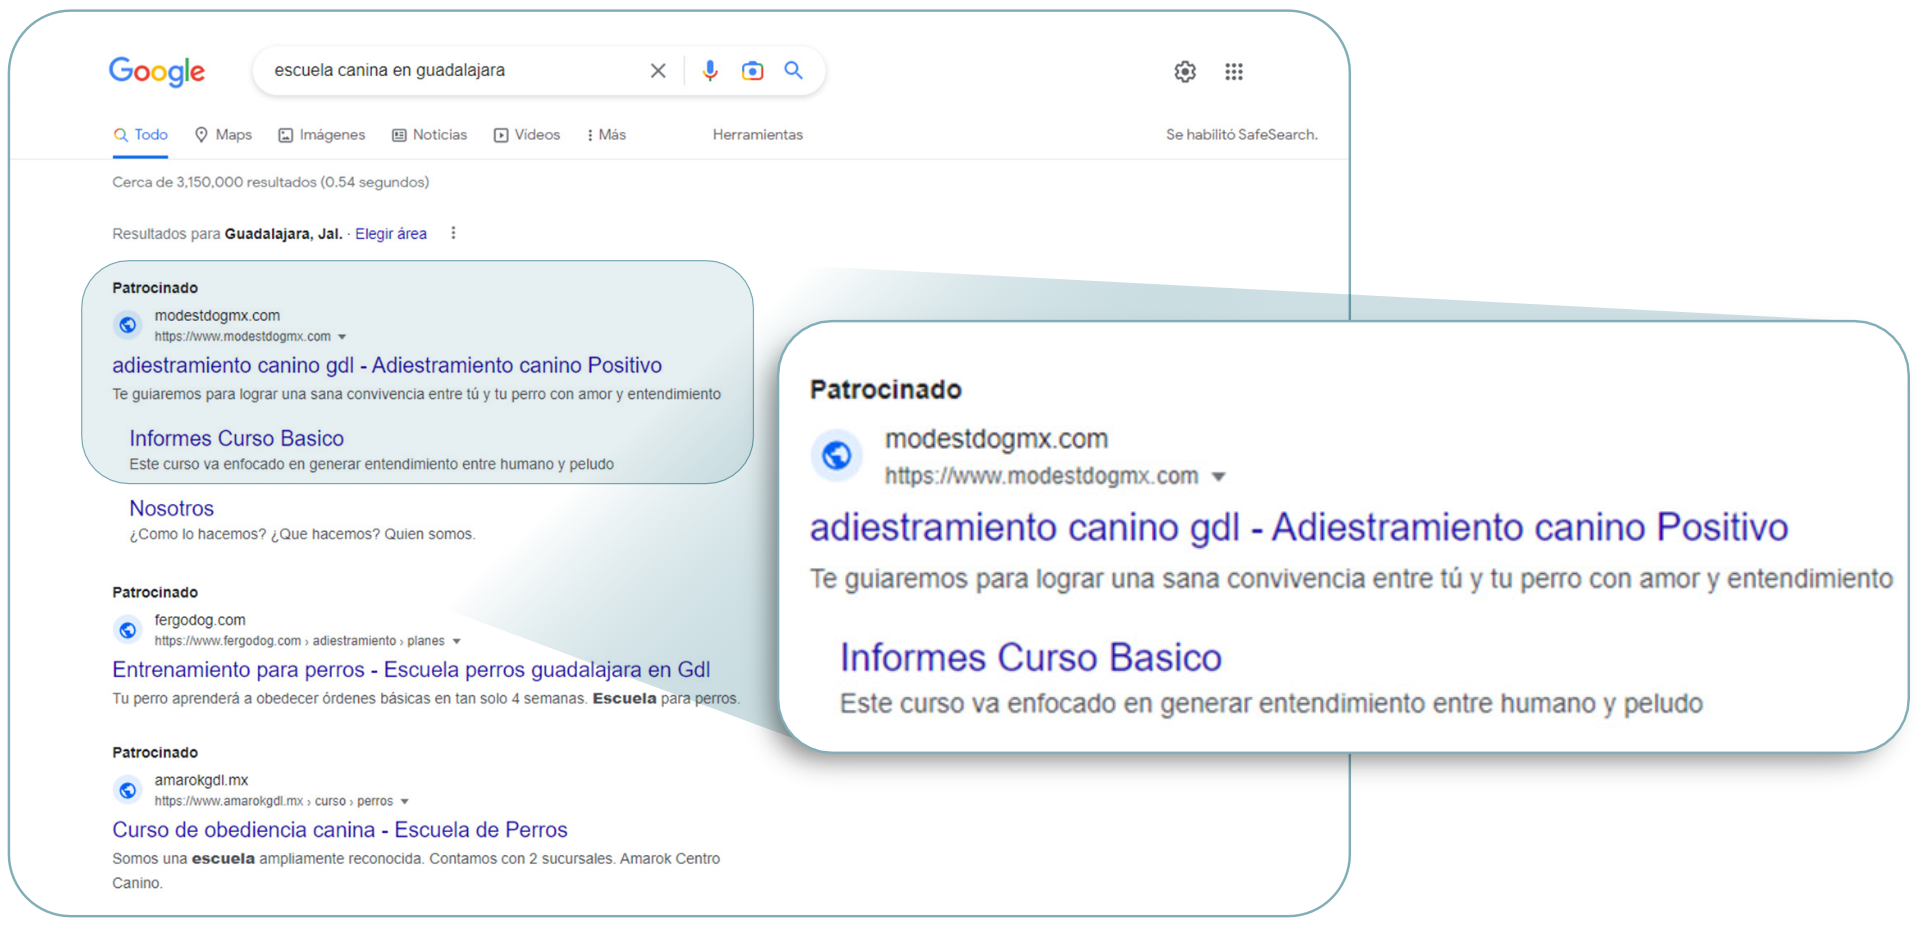Click the modestdogmx.com site name in results list
The height and width of the screenshot is (926, 1916).
(x=217, y=315)
